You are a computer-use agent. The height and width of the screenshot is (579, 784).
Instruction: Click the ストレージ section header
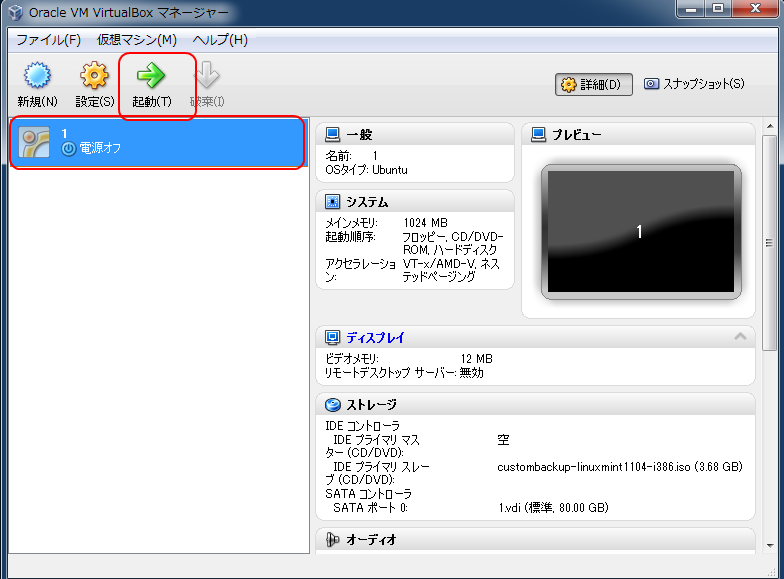(x=536, y=404)
